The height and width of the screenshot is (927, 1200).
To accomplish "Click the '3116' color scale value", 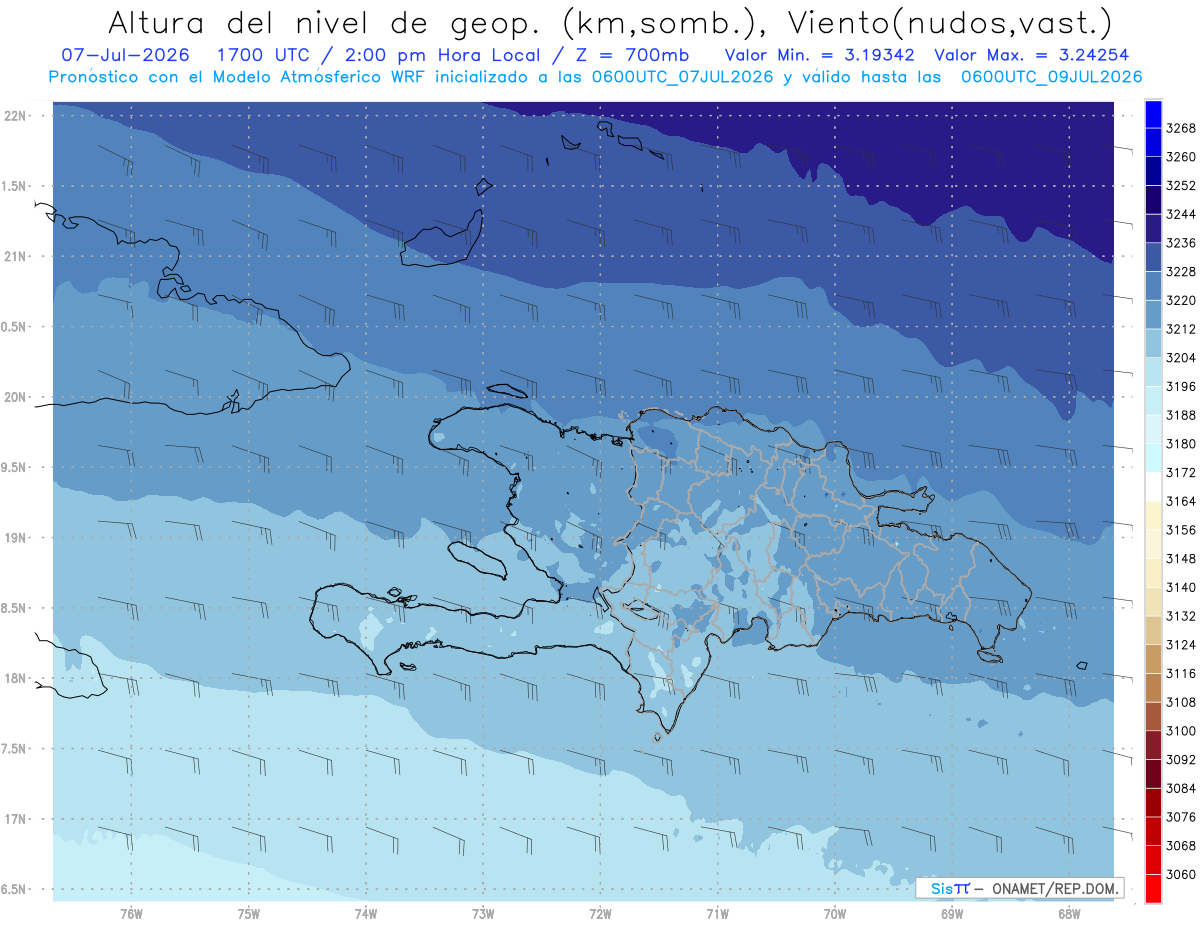I will click(1181, 674).
